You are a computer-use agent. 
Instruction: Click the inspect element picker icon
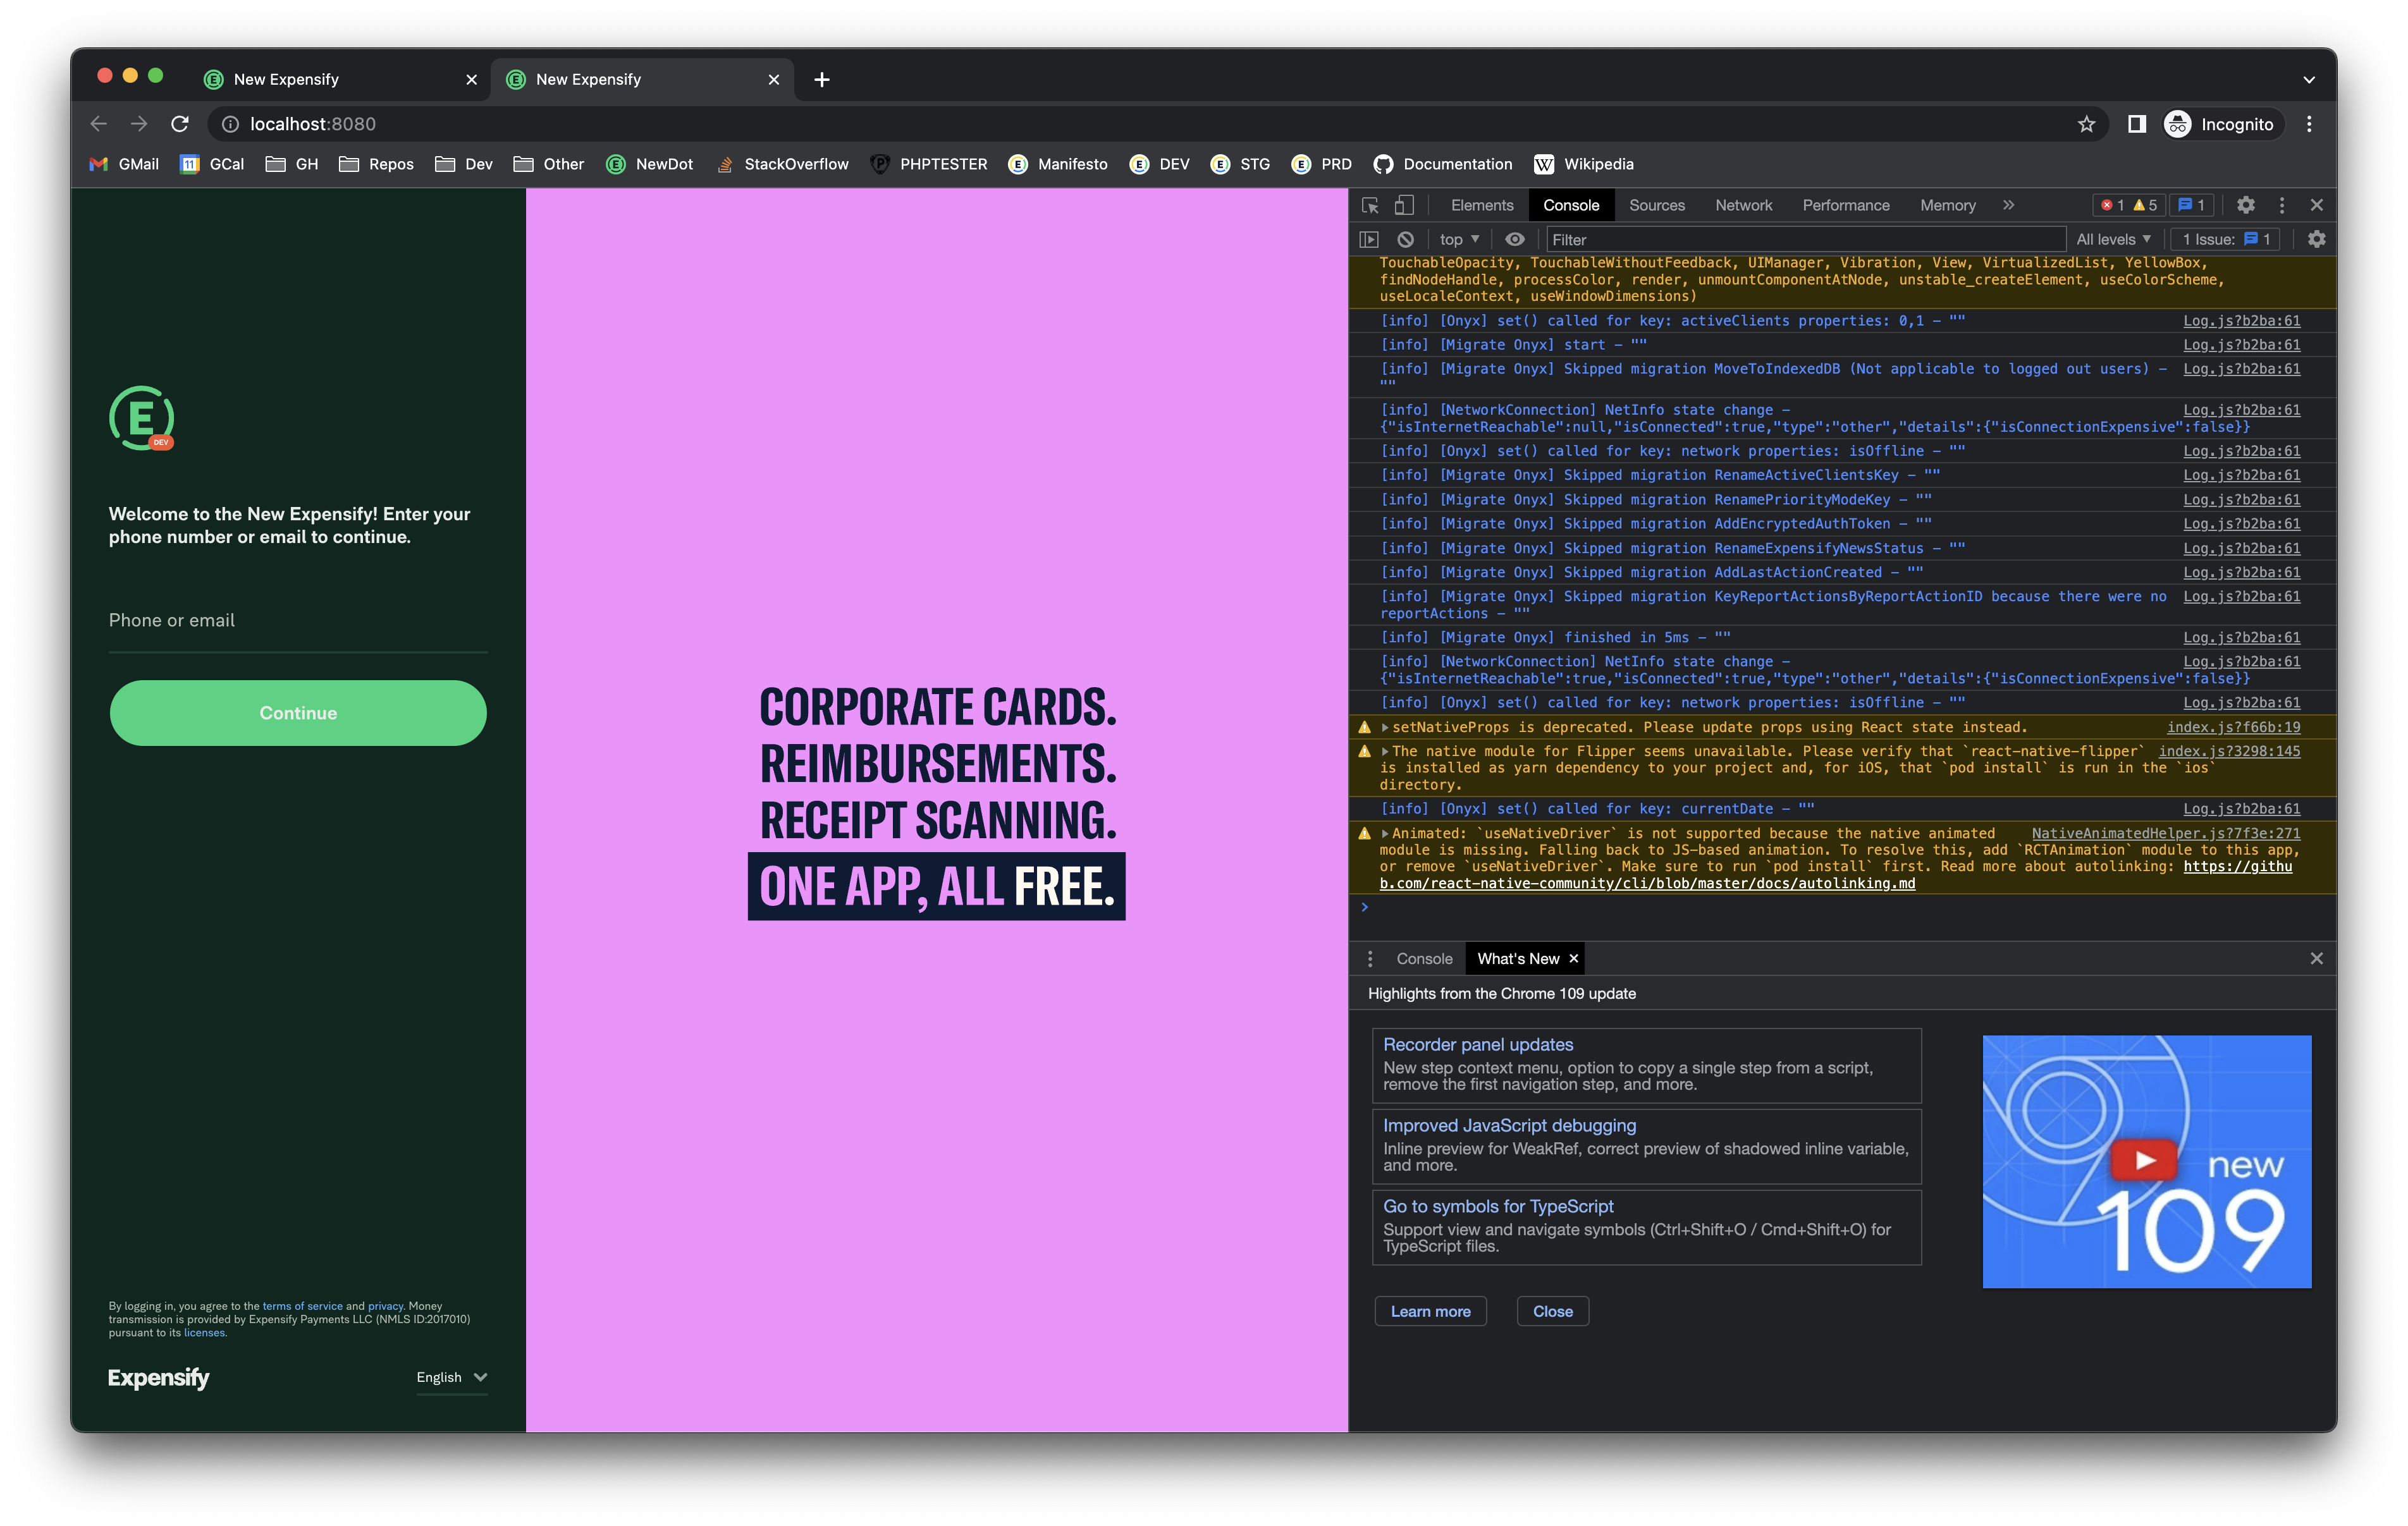click(1370, 205)
